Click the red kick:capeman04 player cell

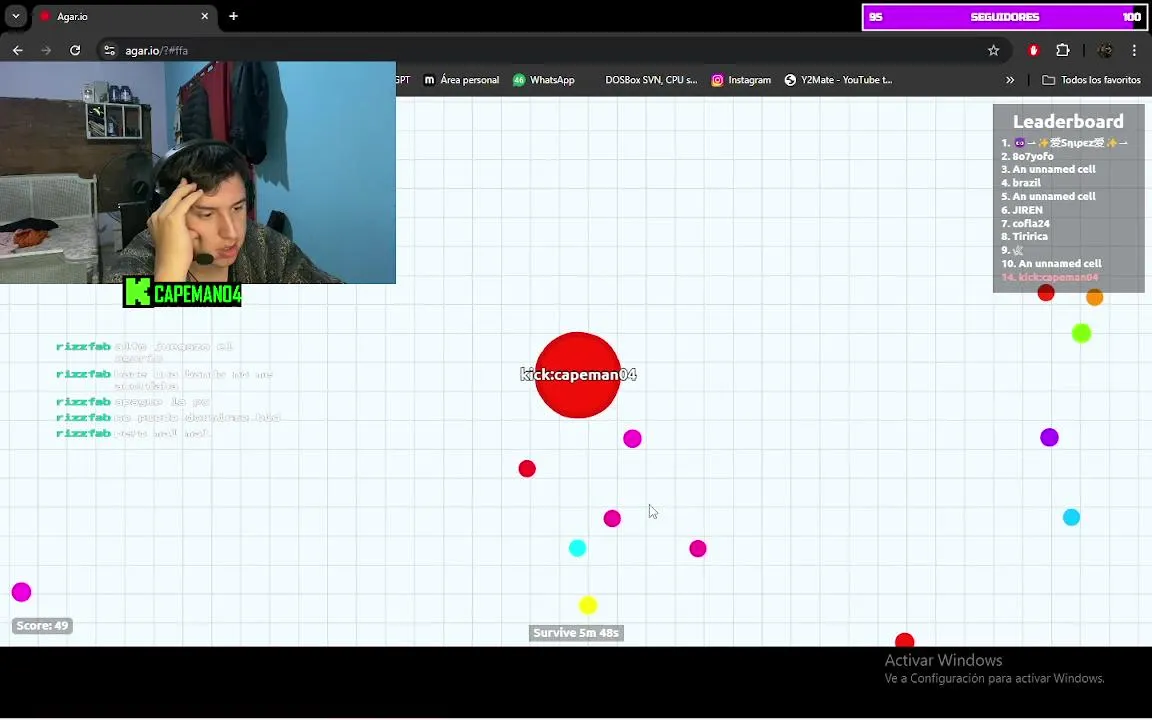pos(577,375)
